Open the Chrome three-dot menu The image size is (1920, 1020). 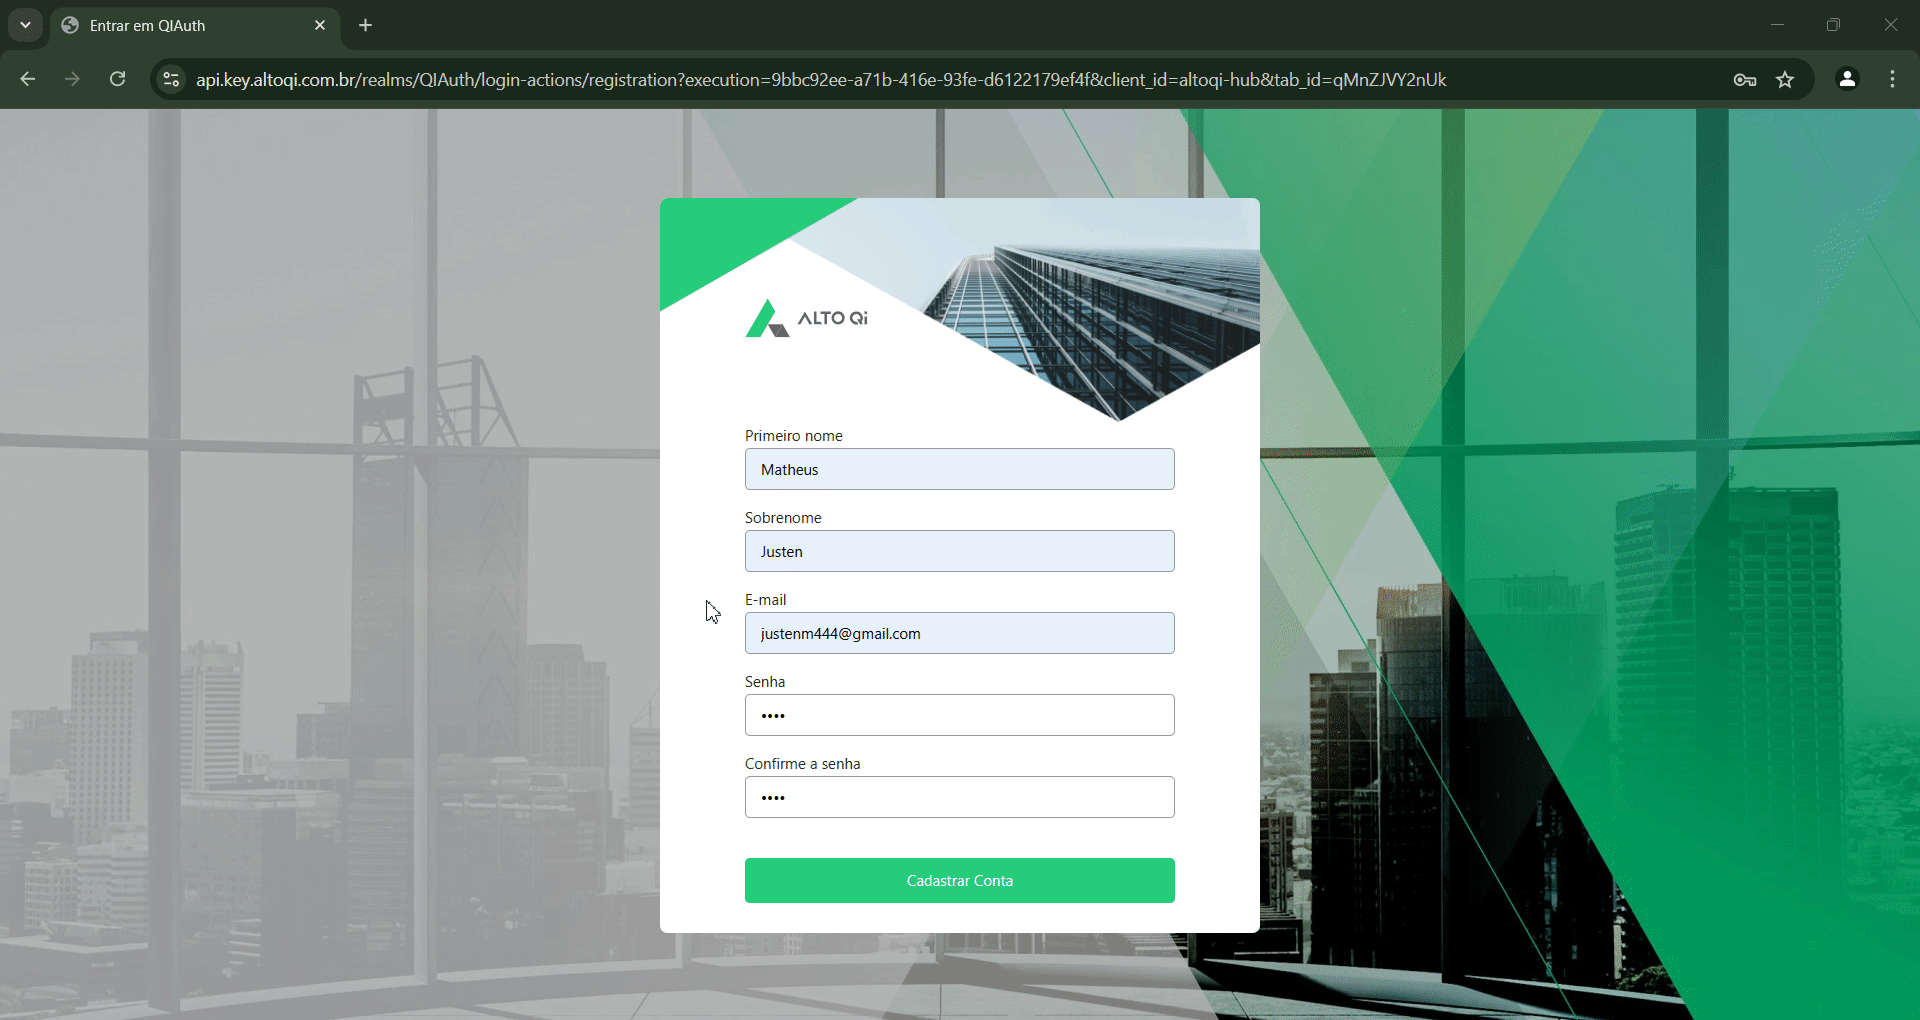(1892, 79)
